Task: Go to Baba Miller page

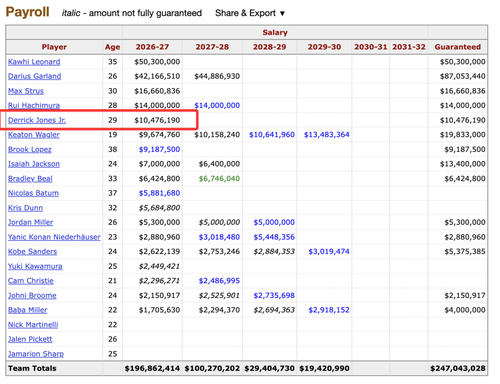Action: [x=27, y=310]
